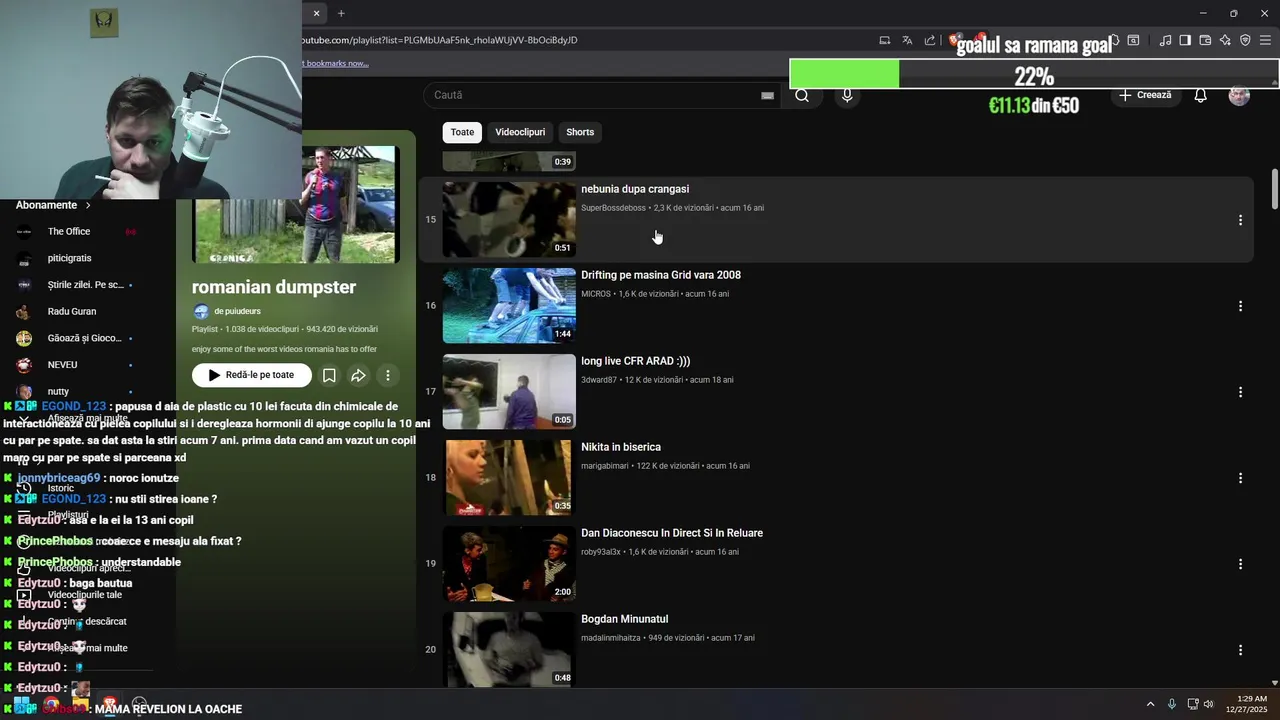Close the current browser tab
The image size is (1280, 720).
click(316, 13)
